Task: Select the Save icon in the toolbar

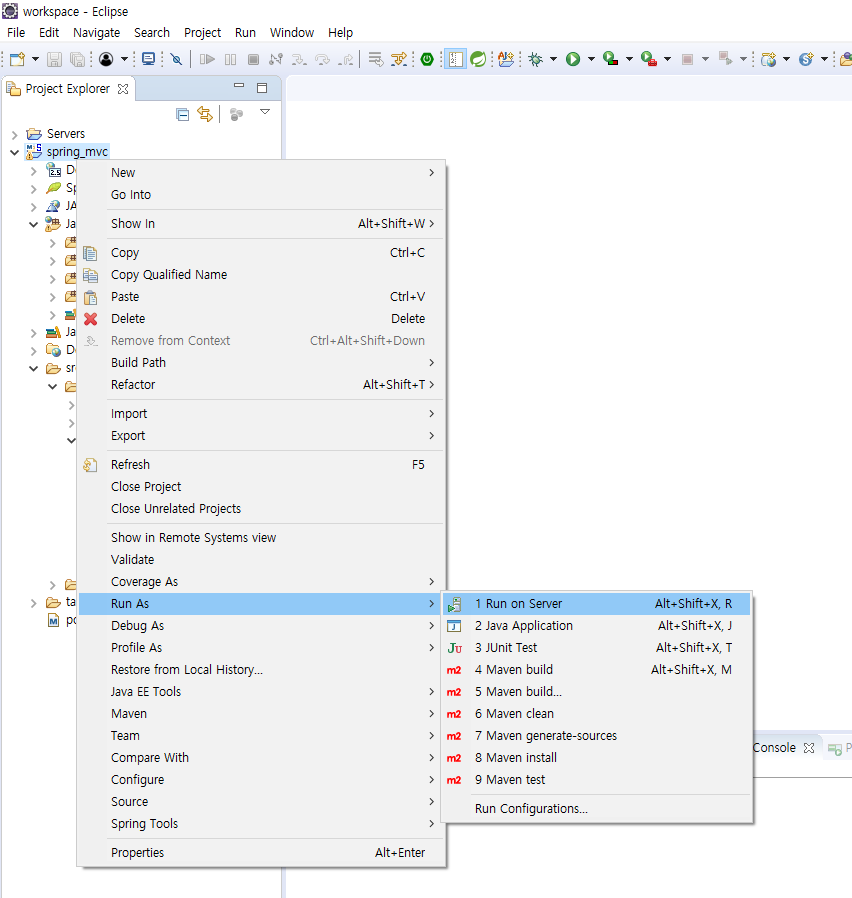Action: tap(53, 60)
